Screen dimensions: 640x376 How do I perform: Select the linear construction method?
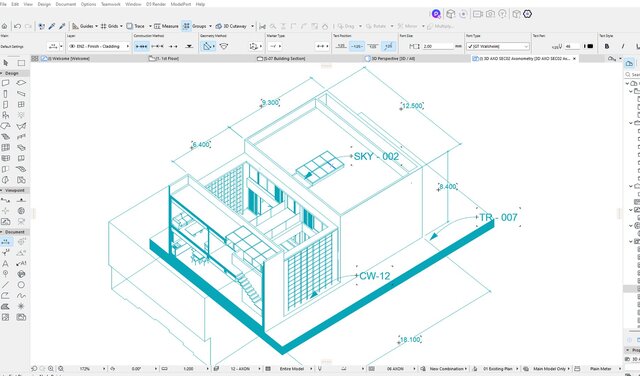click(x=142, y=47)
